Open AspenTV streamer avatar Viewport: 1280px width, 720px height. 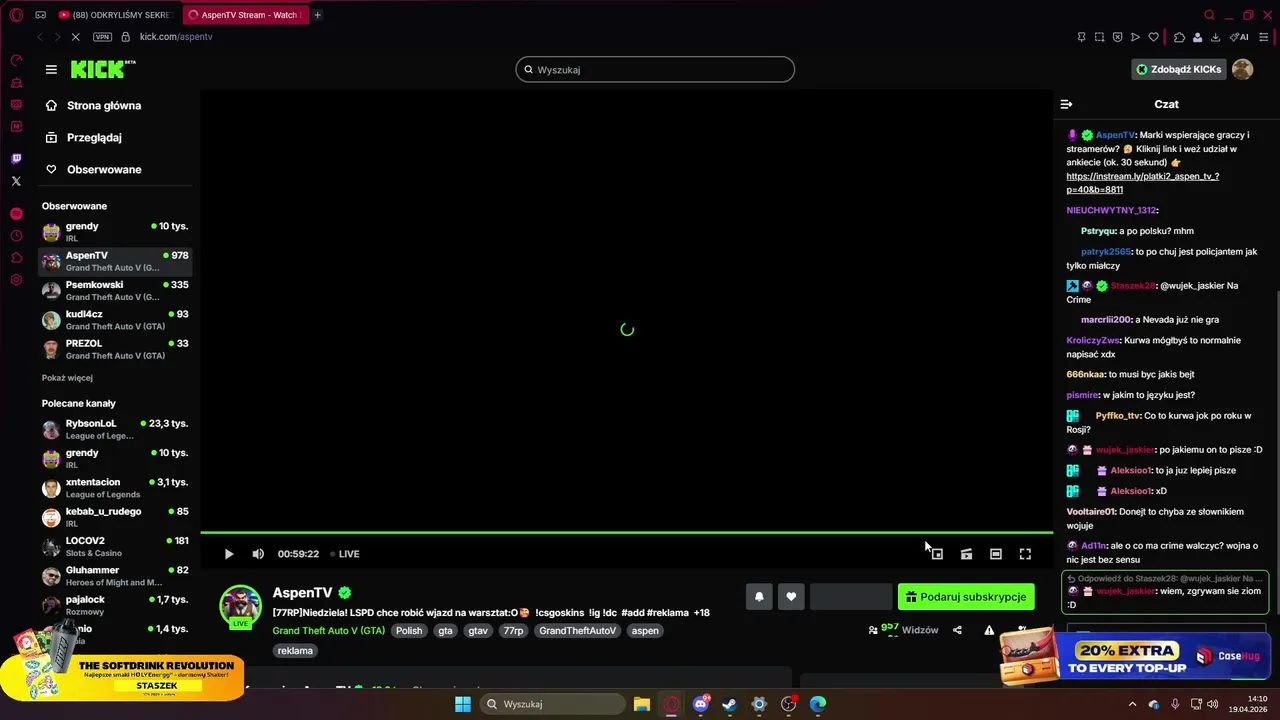pyautogui.click(x=241, y=606)
